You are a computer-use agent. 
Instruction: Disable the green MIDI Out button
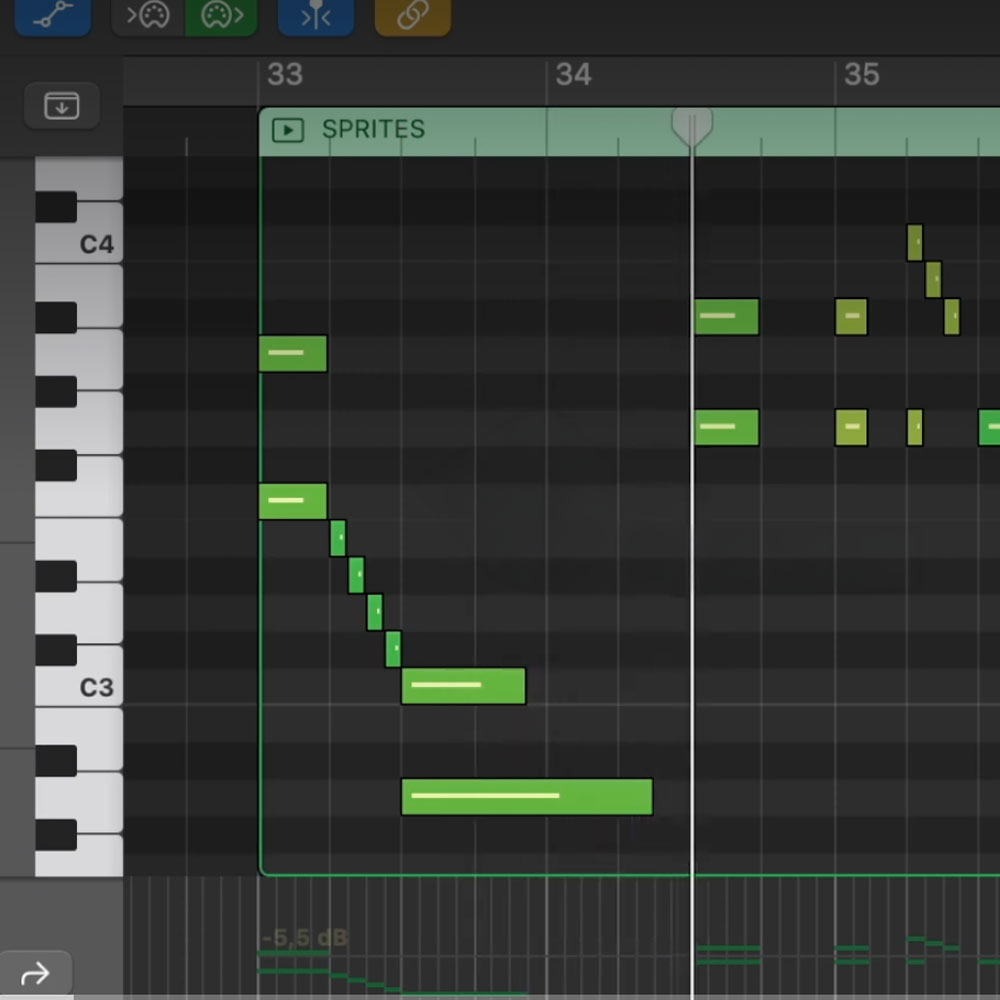pos(221,15)
